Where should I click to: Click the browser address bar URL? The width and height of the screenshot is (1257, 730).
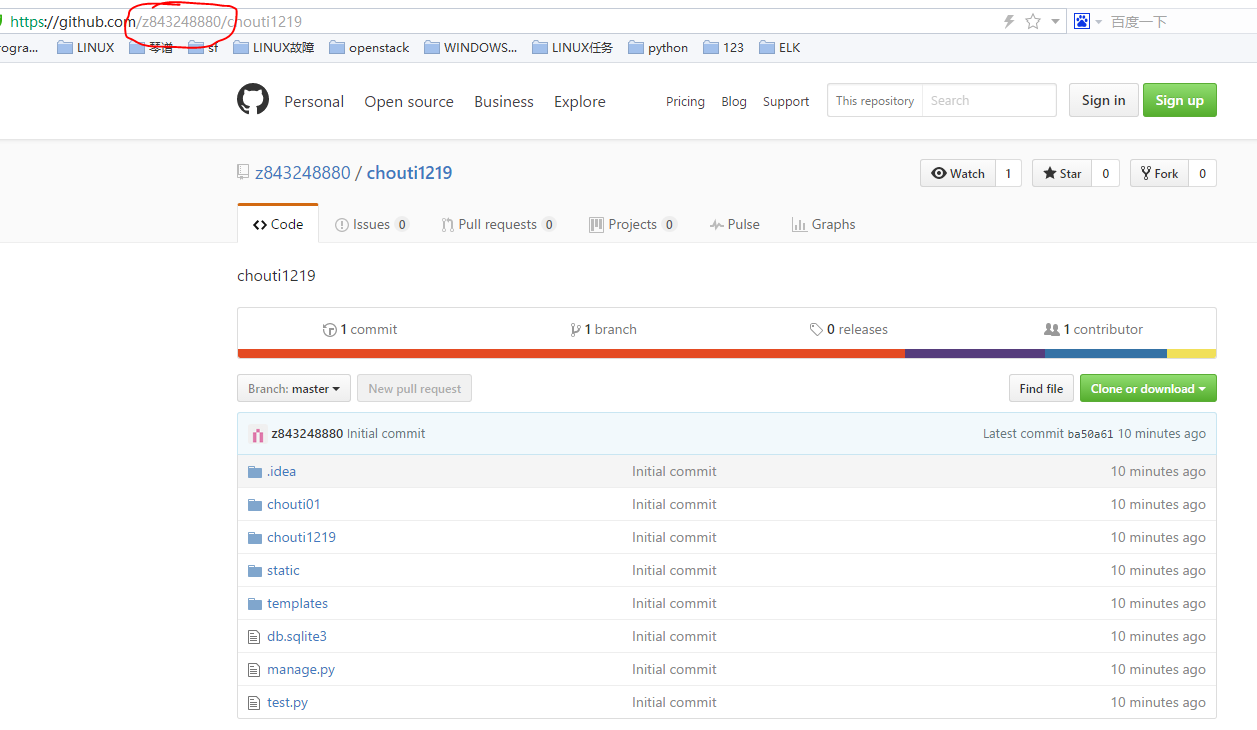pyautogui.click(x=156, y=21)
